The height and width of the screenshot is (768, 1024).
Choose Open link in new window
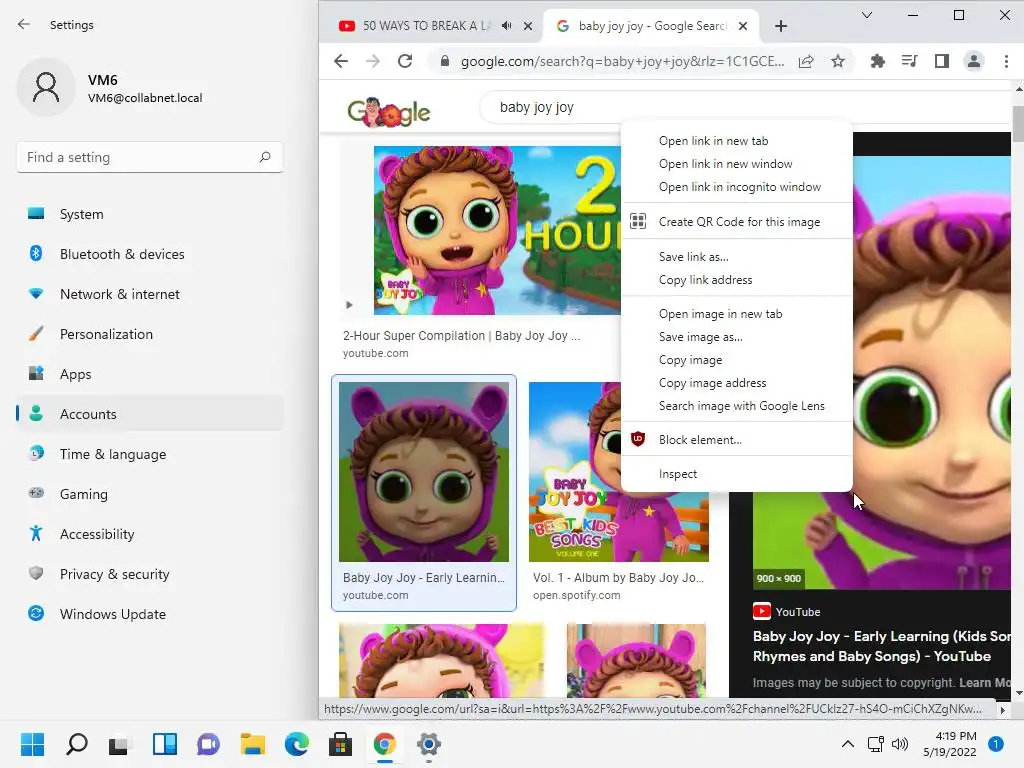coord(737,164)
